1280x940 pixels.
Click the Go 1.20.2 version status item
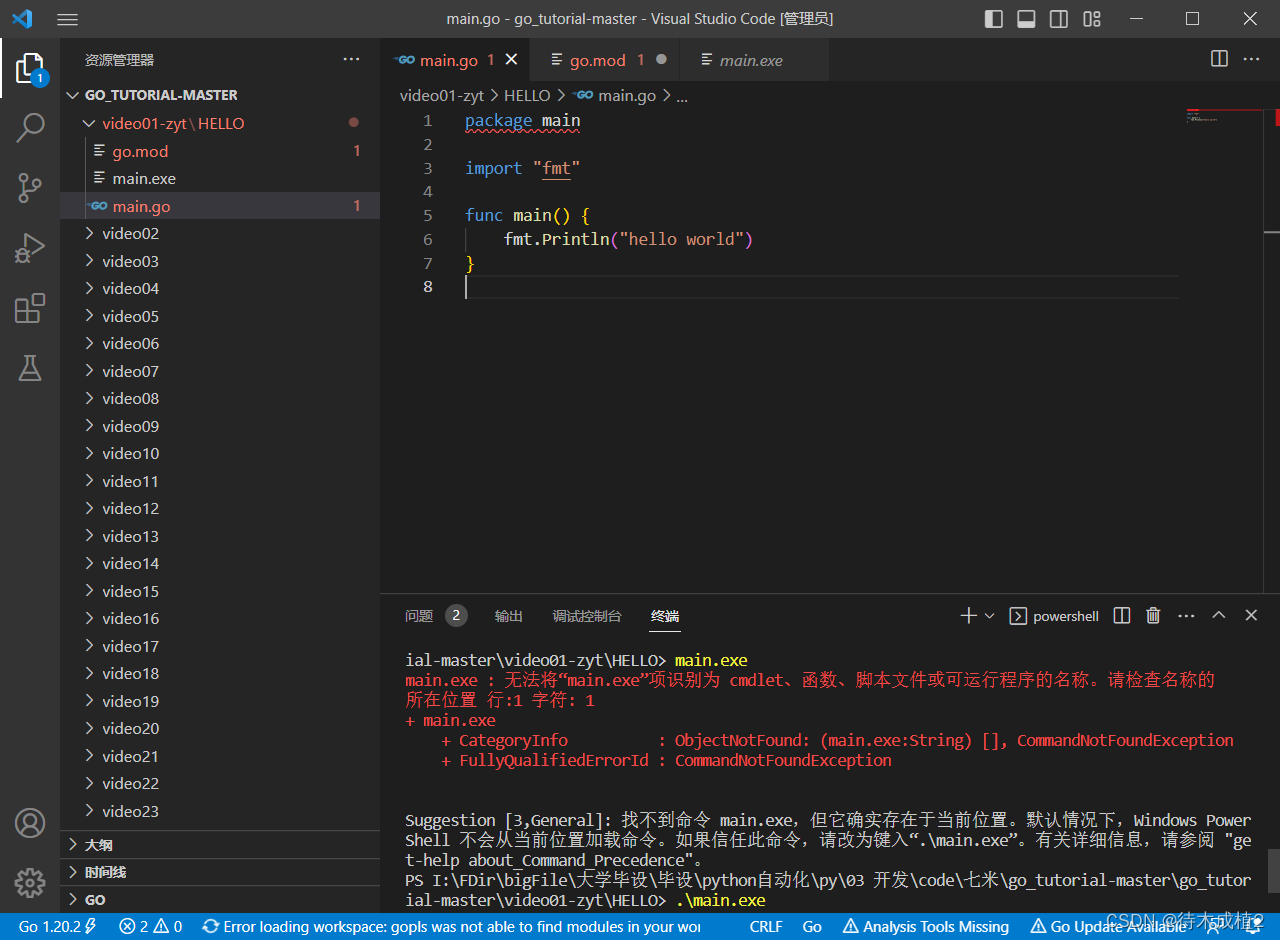(57, 927)
